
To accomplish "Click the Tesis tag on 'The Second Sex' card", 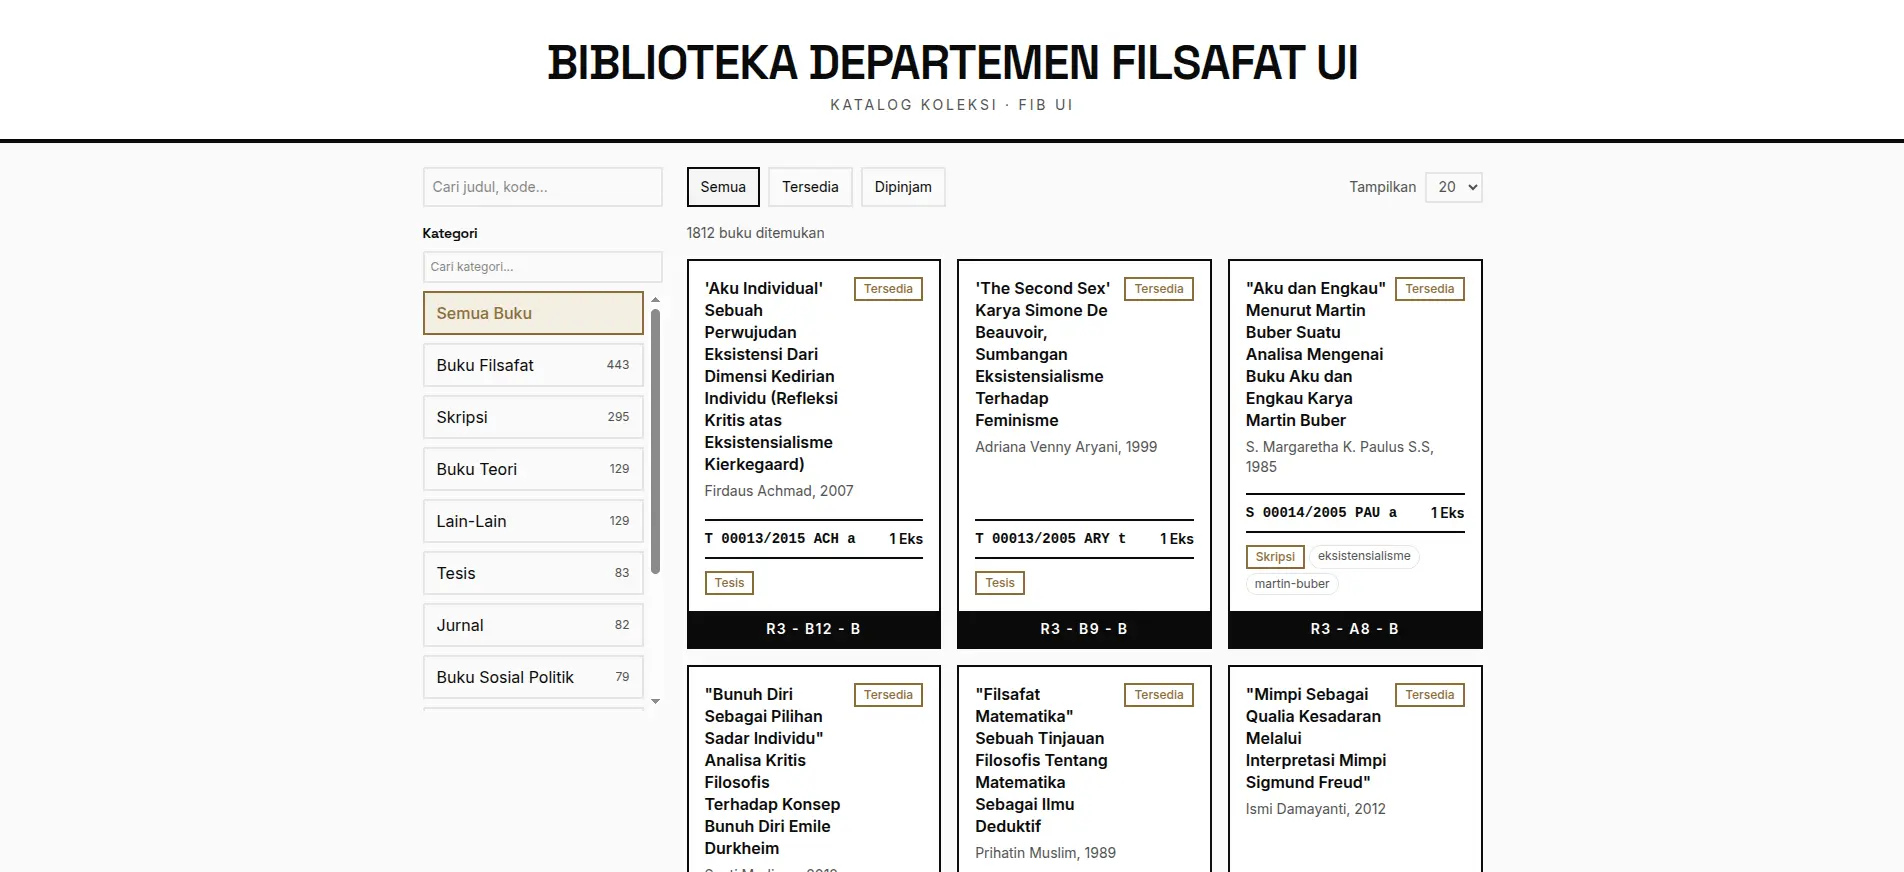I will (x=1000, y=583).
